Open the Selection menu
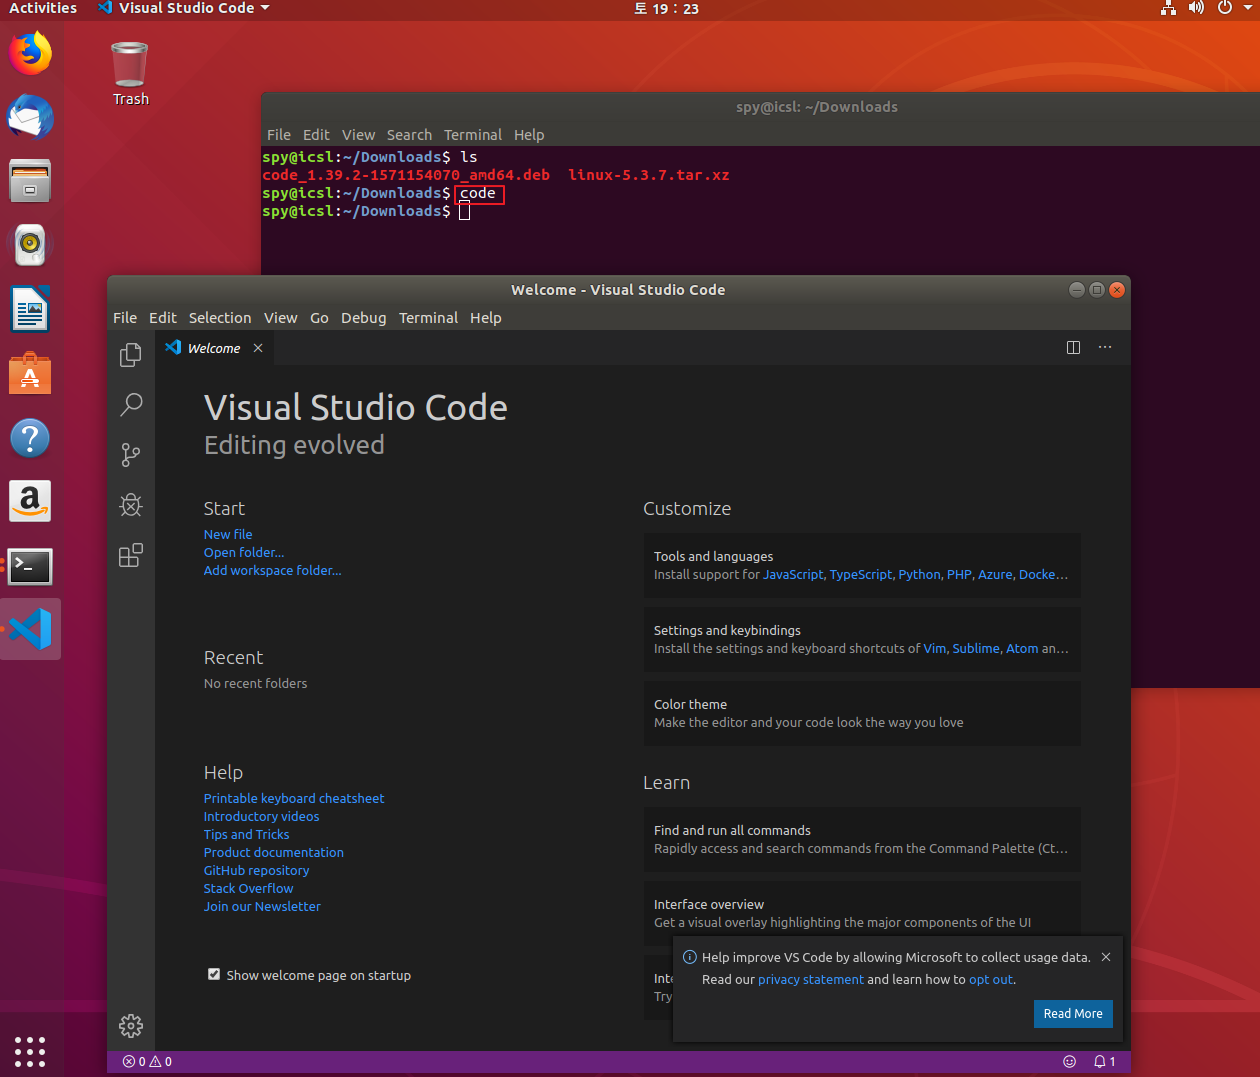 (x=220, y=318)
